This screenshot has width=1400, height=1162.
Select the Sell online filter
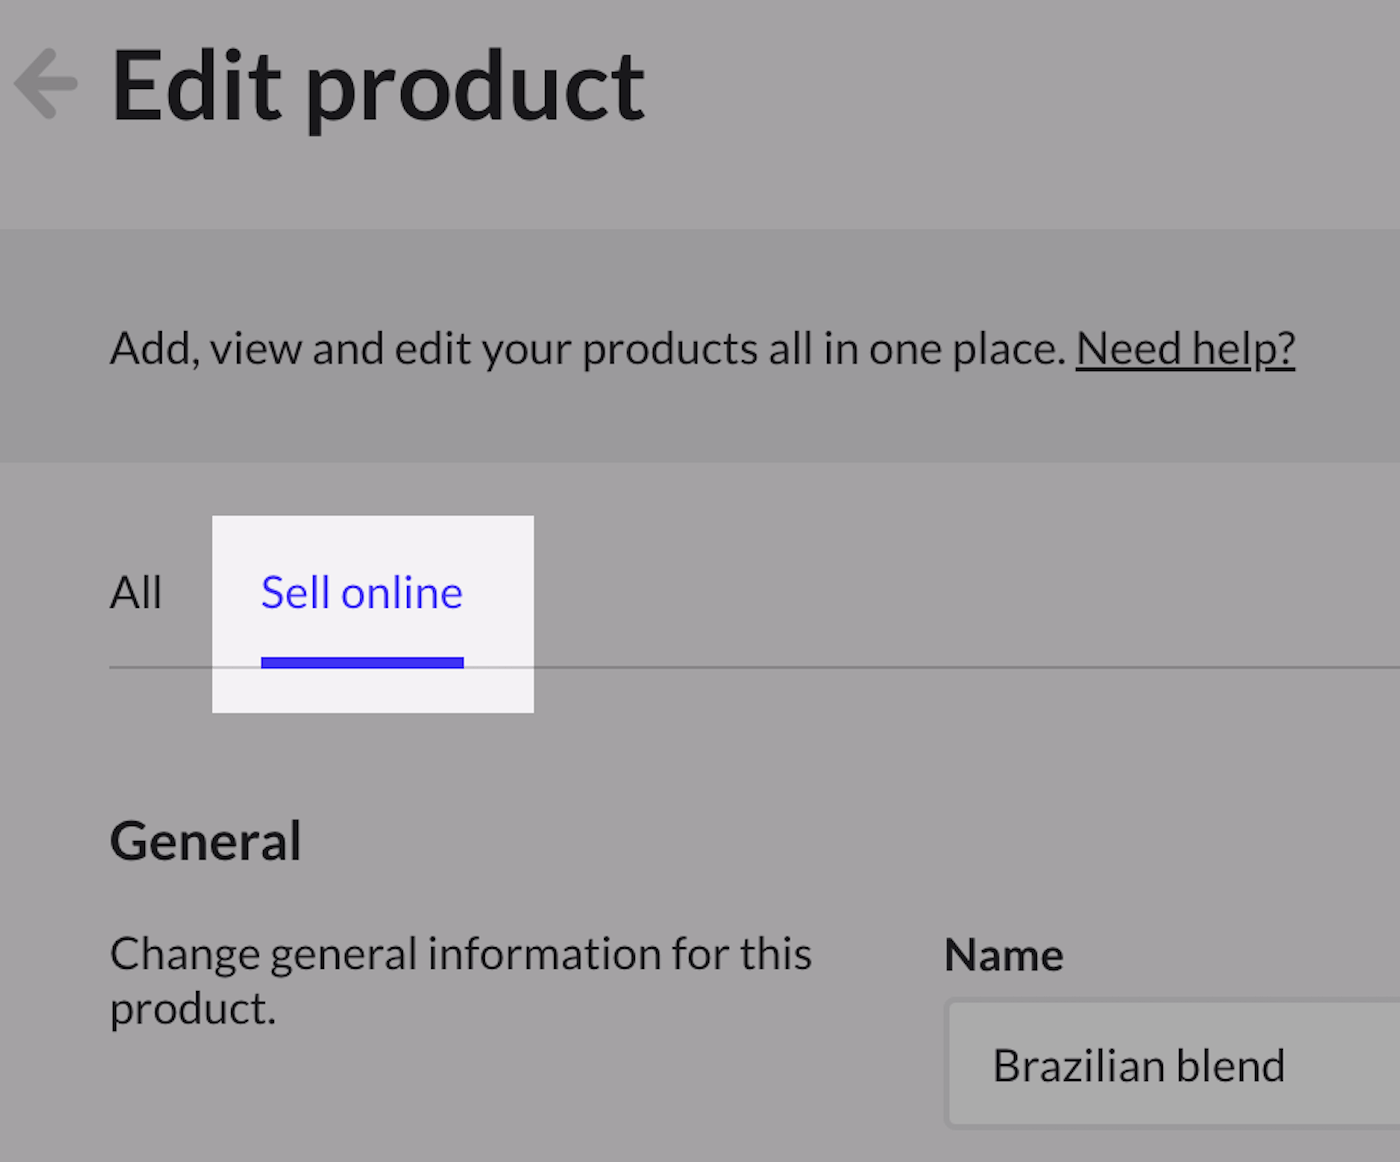pos(361,592)
